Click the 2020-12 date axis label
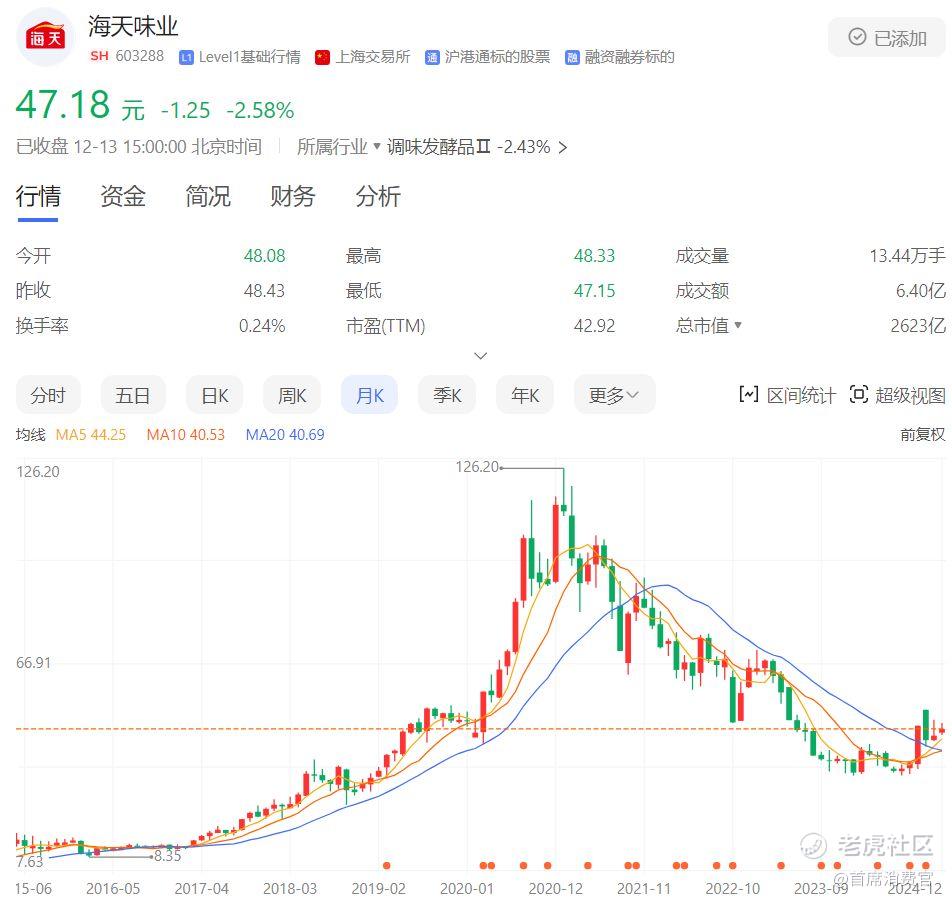 (556, 889)
